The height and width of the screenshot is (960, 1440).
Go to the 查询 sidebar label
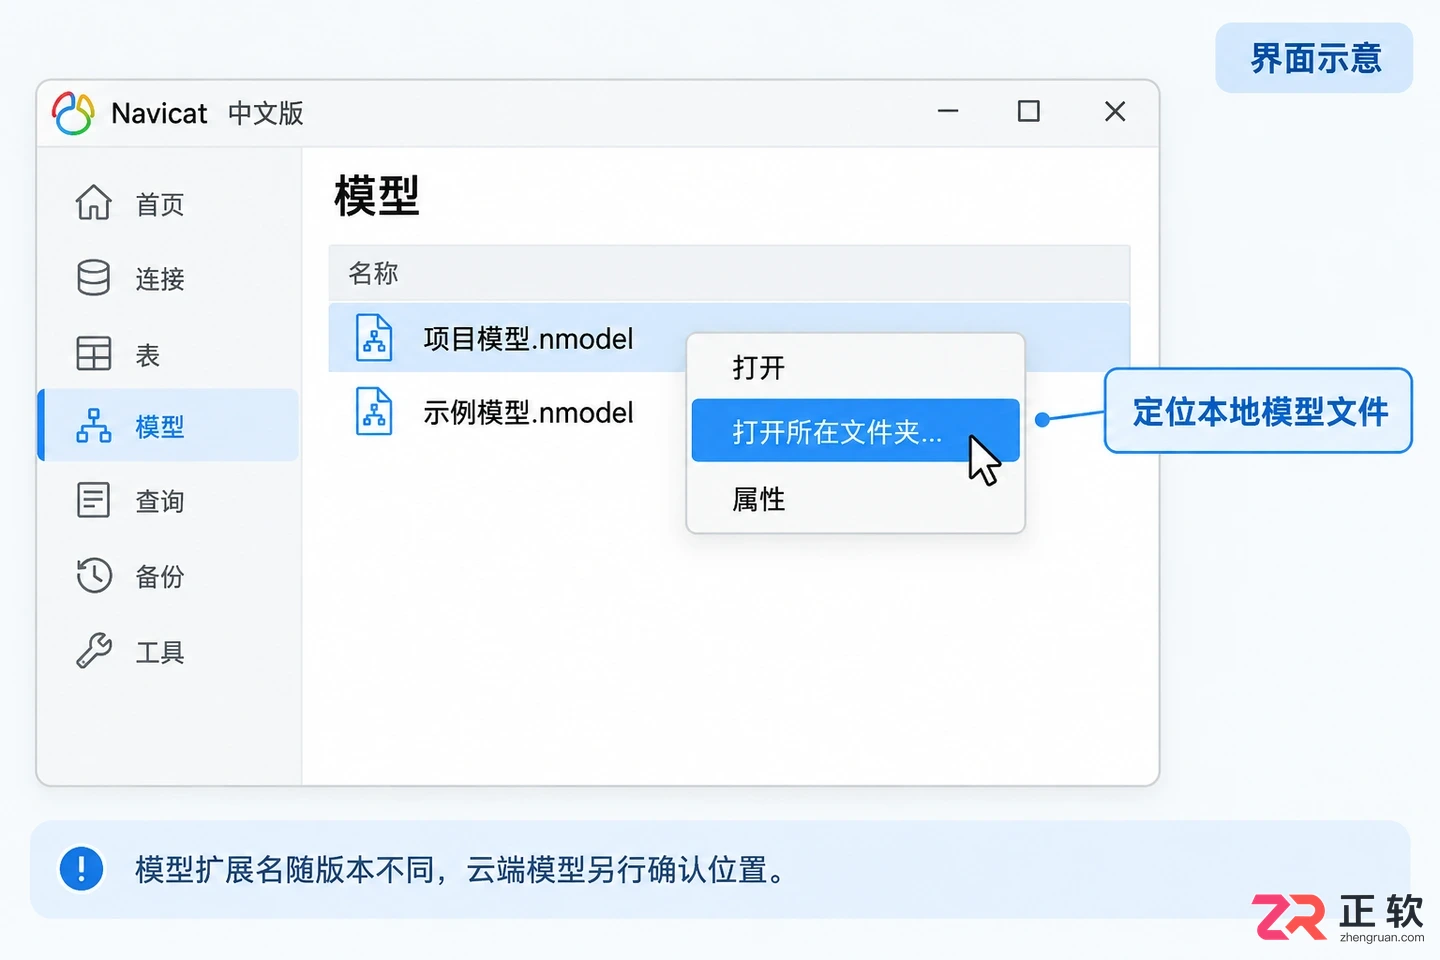[160, 501]
